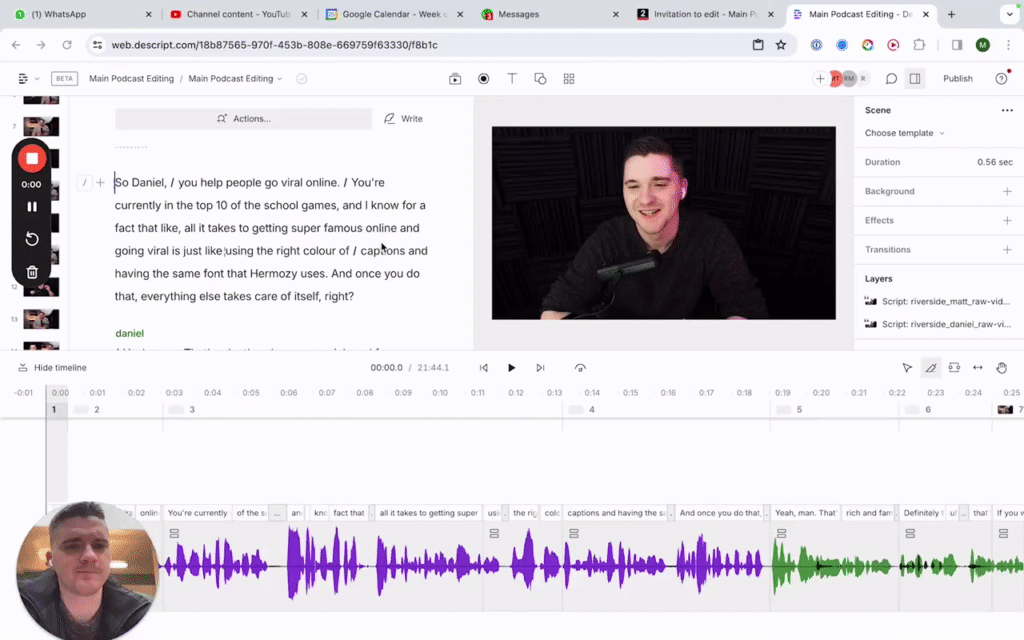This screenshot has width=1024, height=640.
Task: Open the templates grid icon
Action: point(569,78)
